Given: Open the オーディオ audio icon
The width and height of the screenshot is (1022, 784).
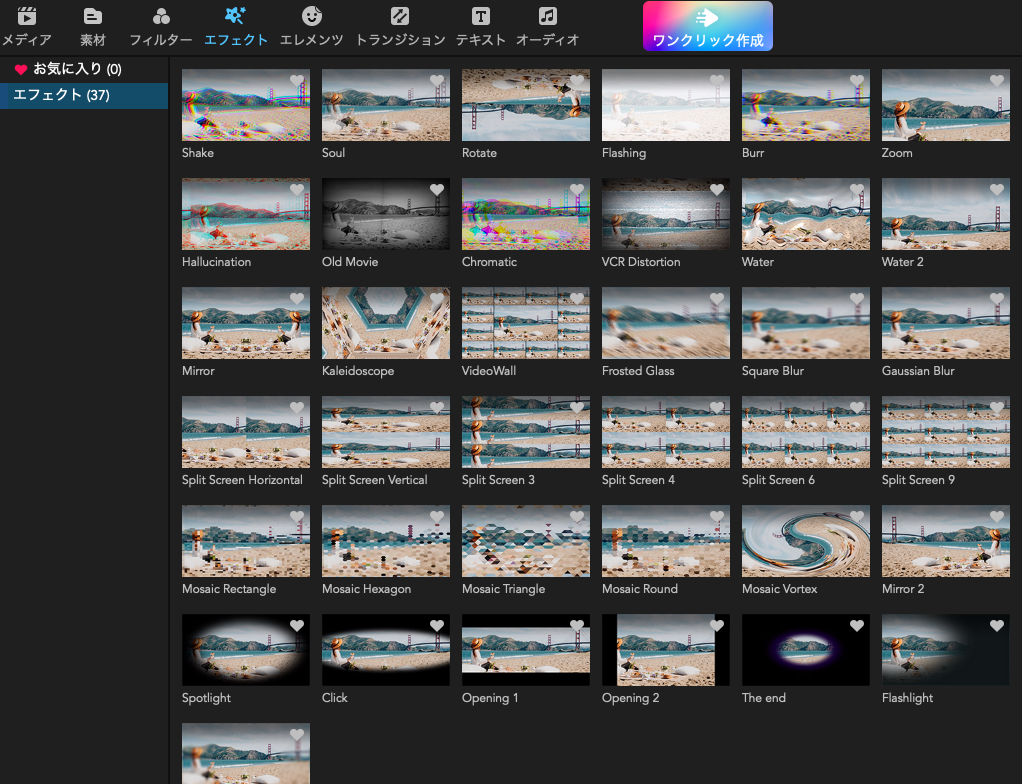Looking at the screenshot, I should (x=547, y=17).
